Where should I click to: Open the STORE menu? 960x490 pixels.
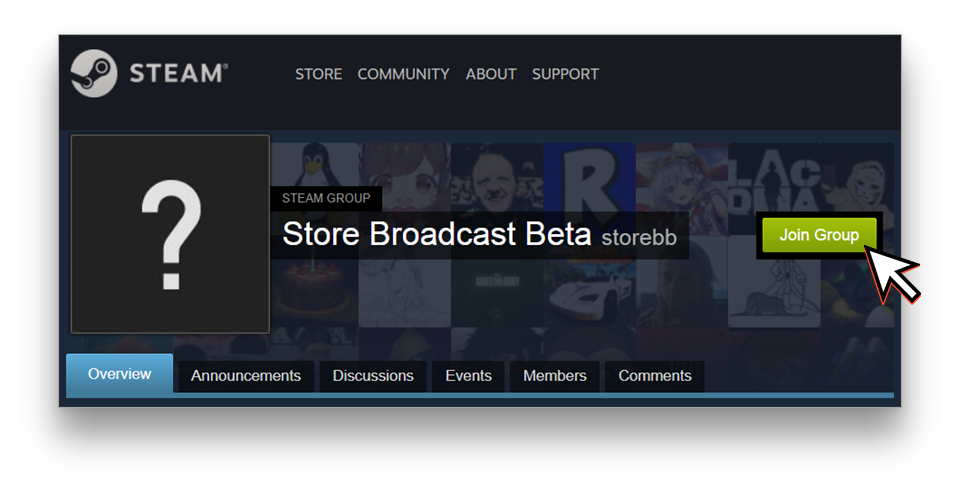click(x=318, y=74)
